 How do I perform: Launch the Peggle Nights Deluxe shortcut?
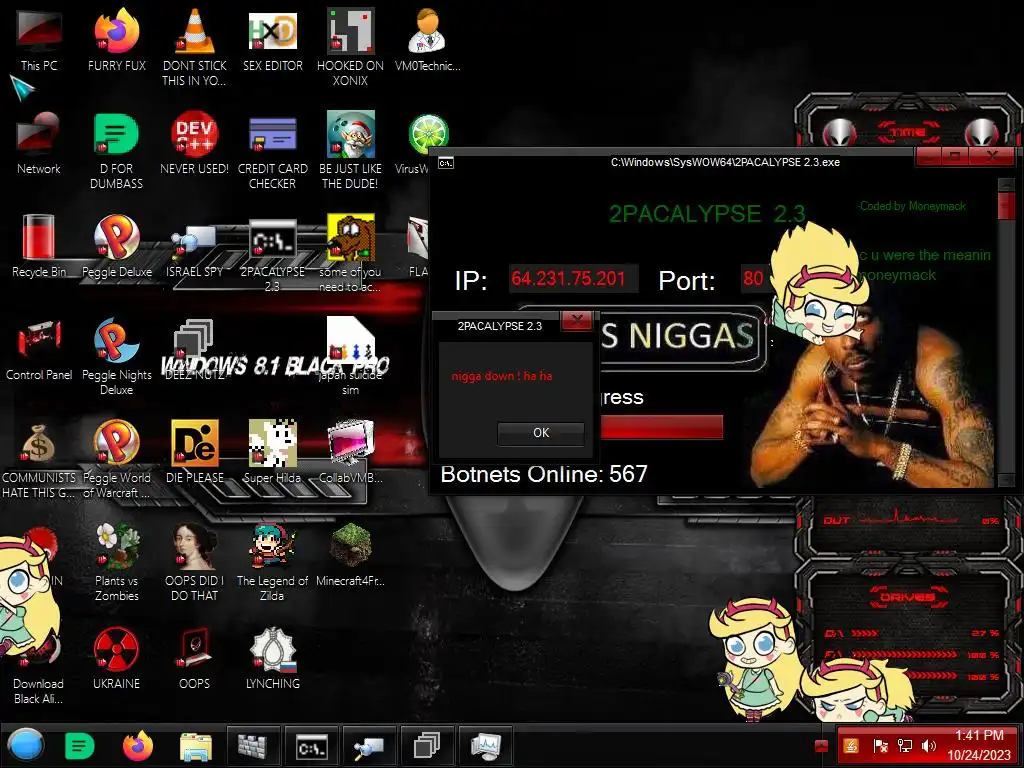116,356
